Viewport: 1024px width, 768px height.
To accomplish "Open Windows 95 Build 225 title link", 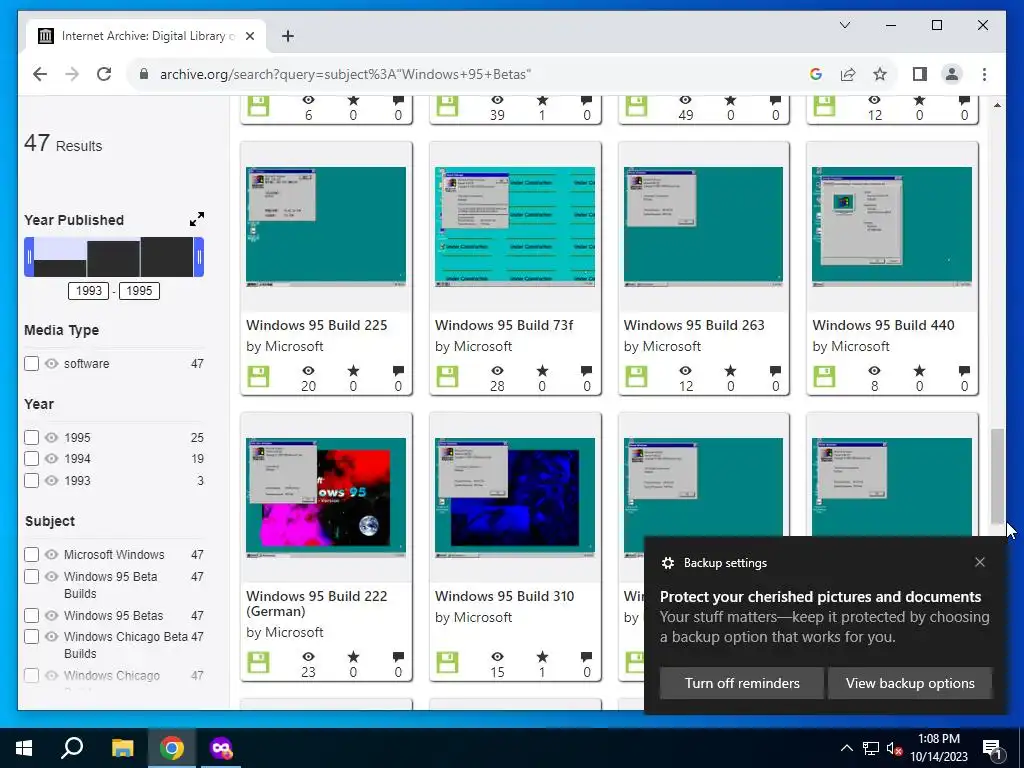I will (x=317, y=325).
